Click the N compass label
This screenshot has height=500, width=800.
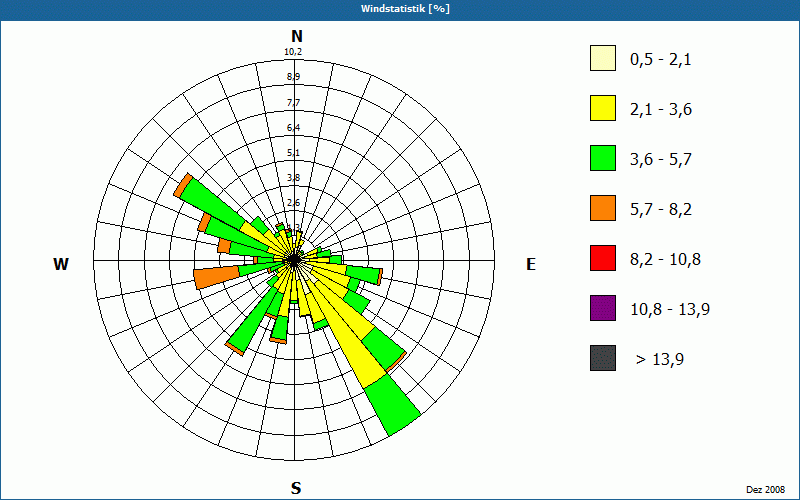point(296,36)
